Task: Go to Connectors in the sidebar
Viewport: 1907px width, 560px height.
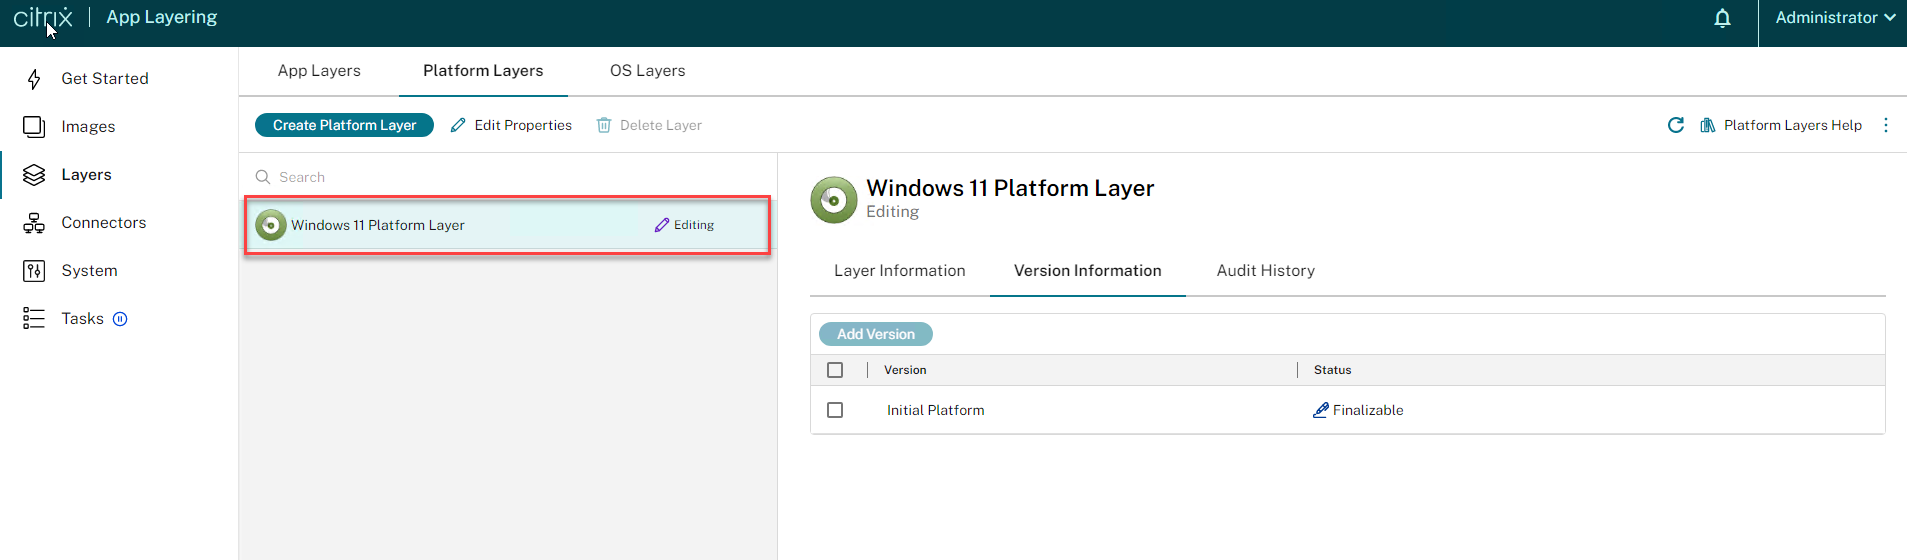Action: (103, 223)
